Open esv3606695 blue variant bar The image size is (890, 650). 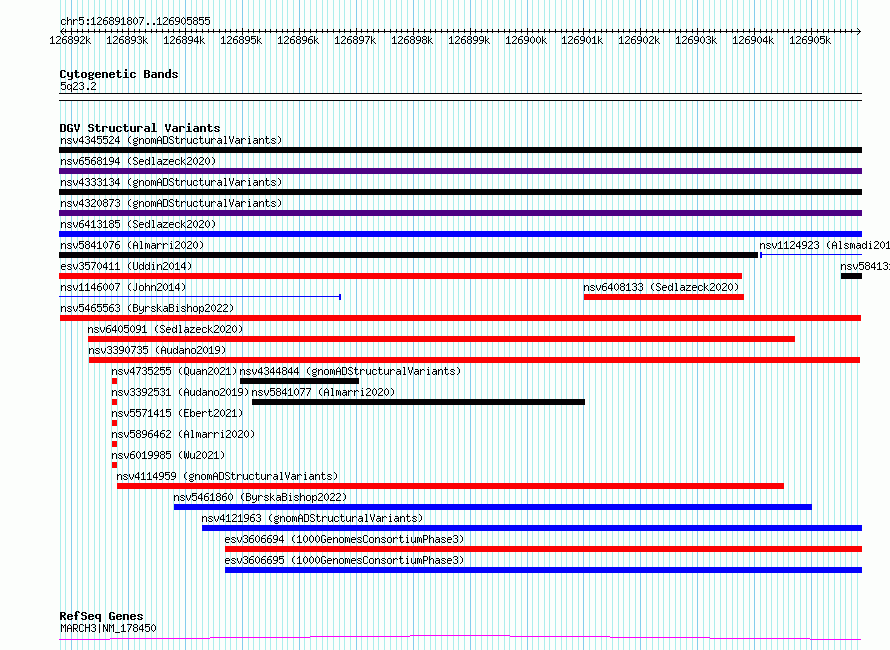pyautogui.click(x=543, y=570)
